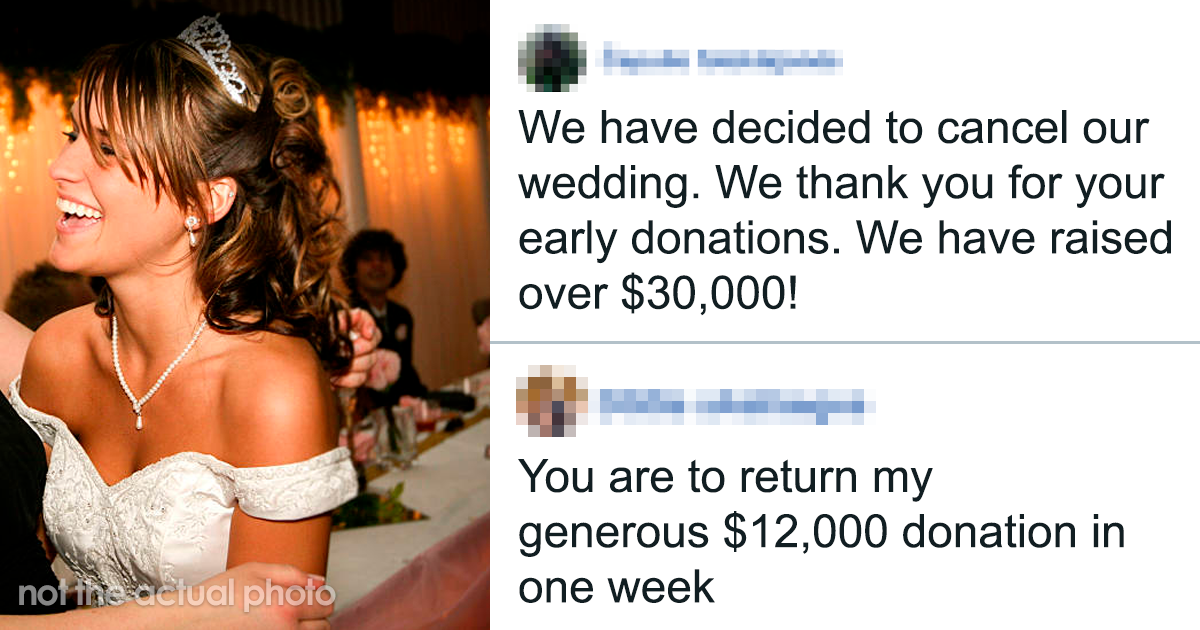
Task: Open the second commenter's blurred profile name
Action: coord(732,406)
